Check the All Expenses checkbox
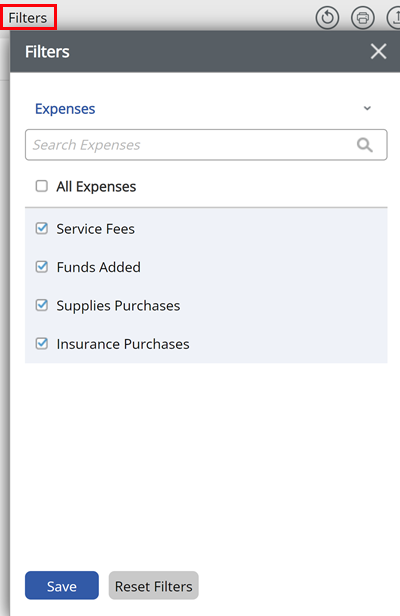This screenshot has width=400, height=616. (x=42, y=186)
